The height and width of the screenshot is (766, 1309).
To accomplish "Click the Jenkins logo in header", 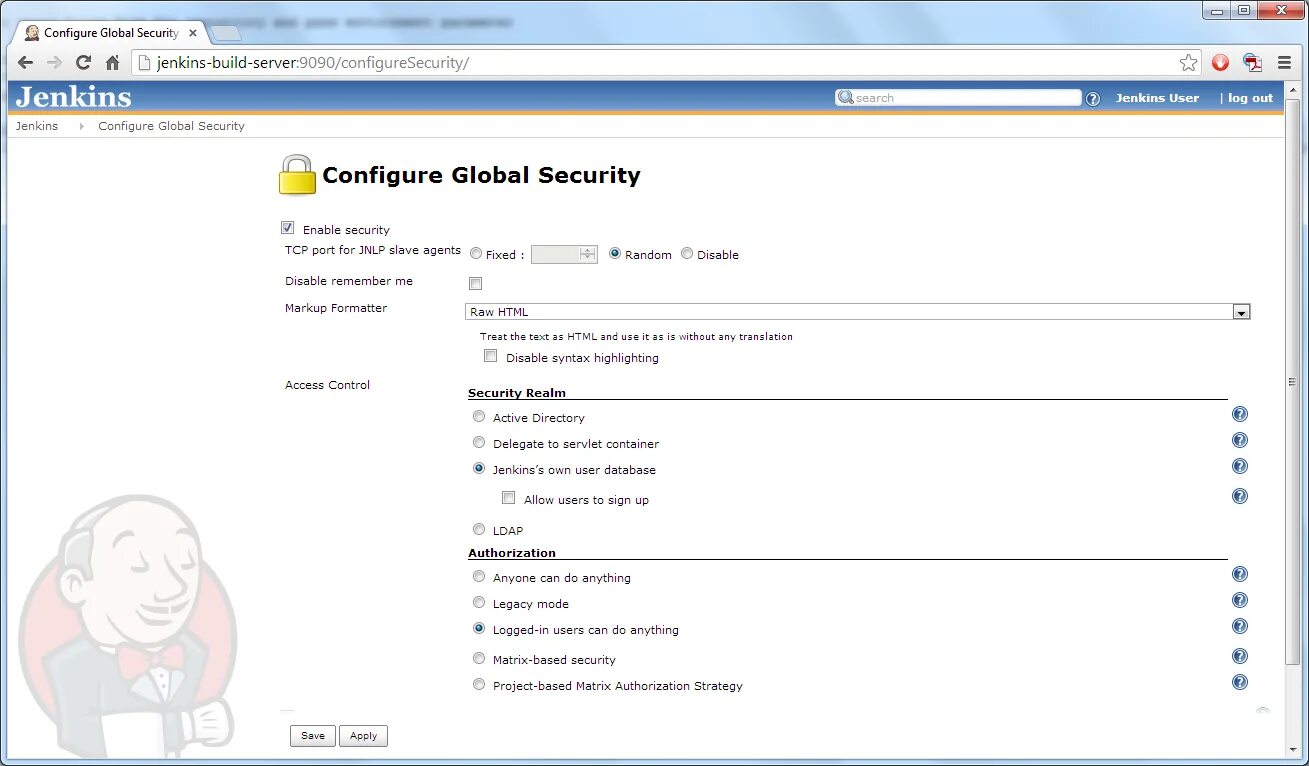I will 73,97.
